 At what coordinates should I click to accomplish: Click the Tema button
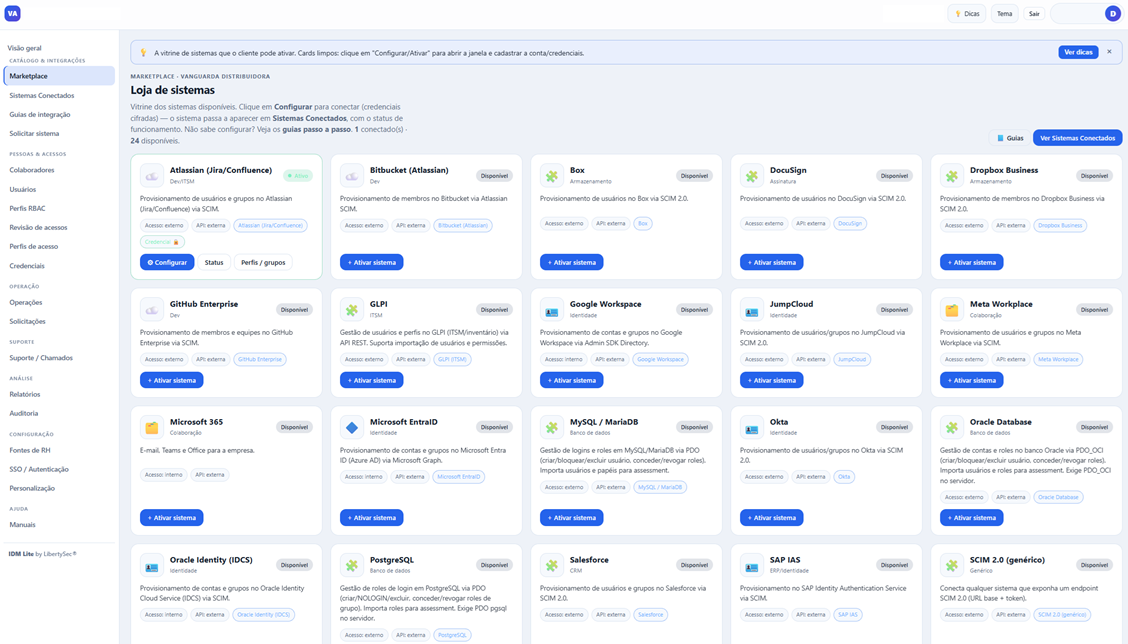(x=1004, y=14)
